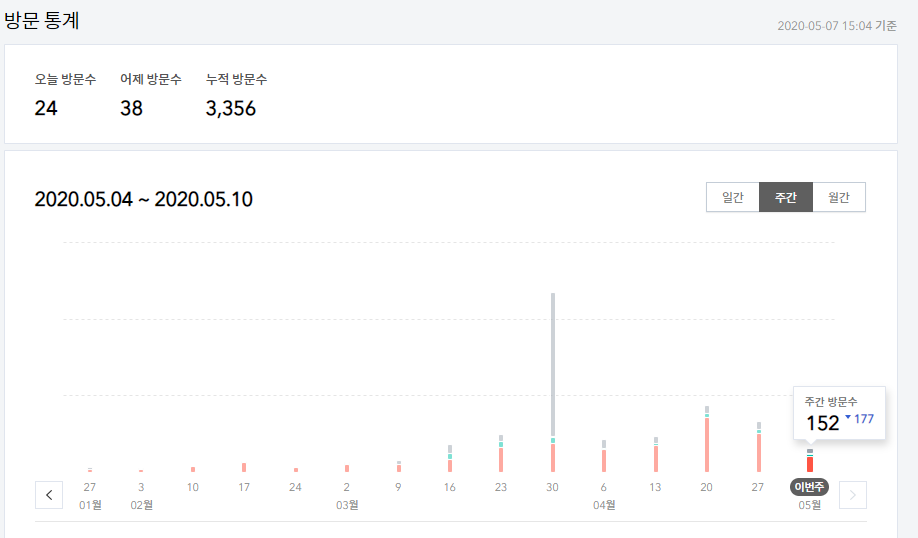Click the 어제 방문수 count 38

pyautogui.click(x=131, y=108)
